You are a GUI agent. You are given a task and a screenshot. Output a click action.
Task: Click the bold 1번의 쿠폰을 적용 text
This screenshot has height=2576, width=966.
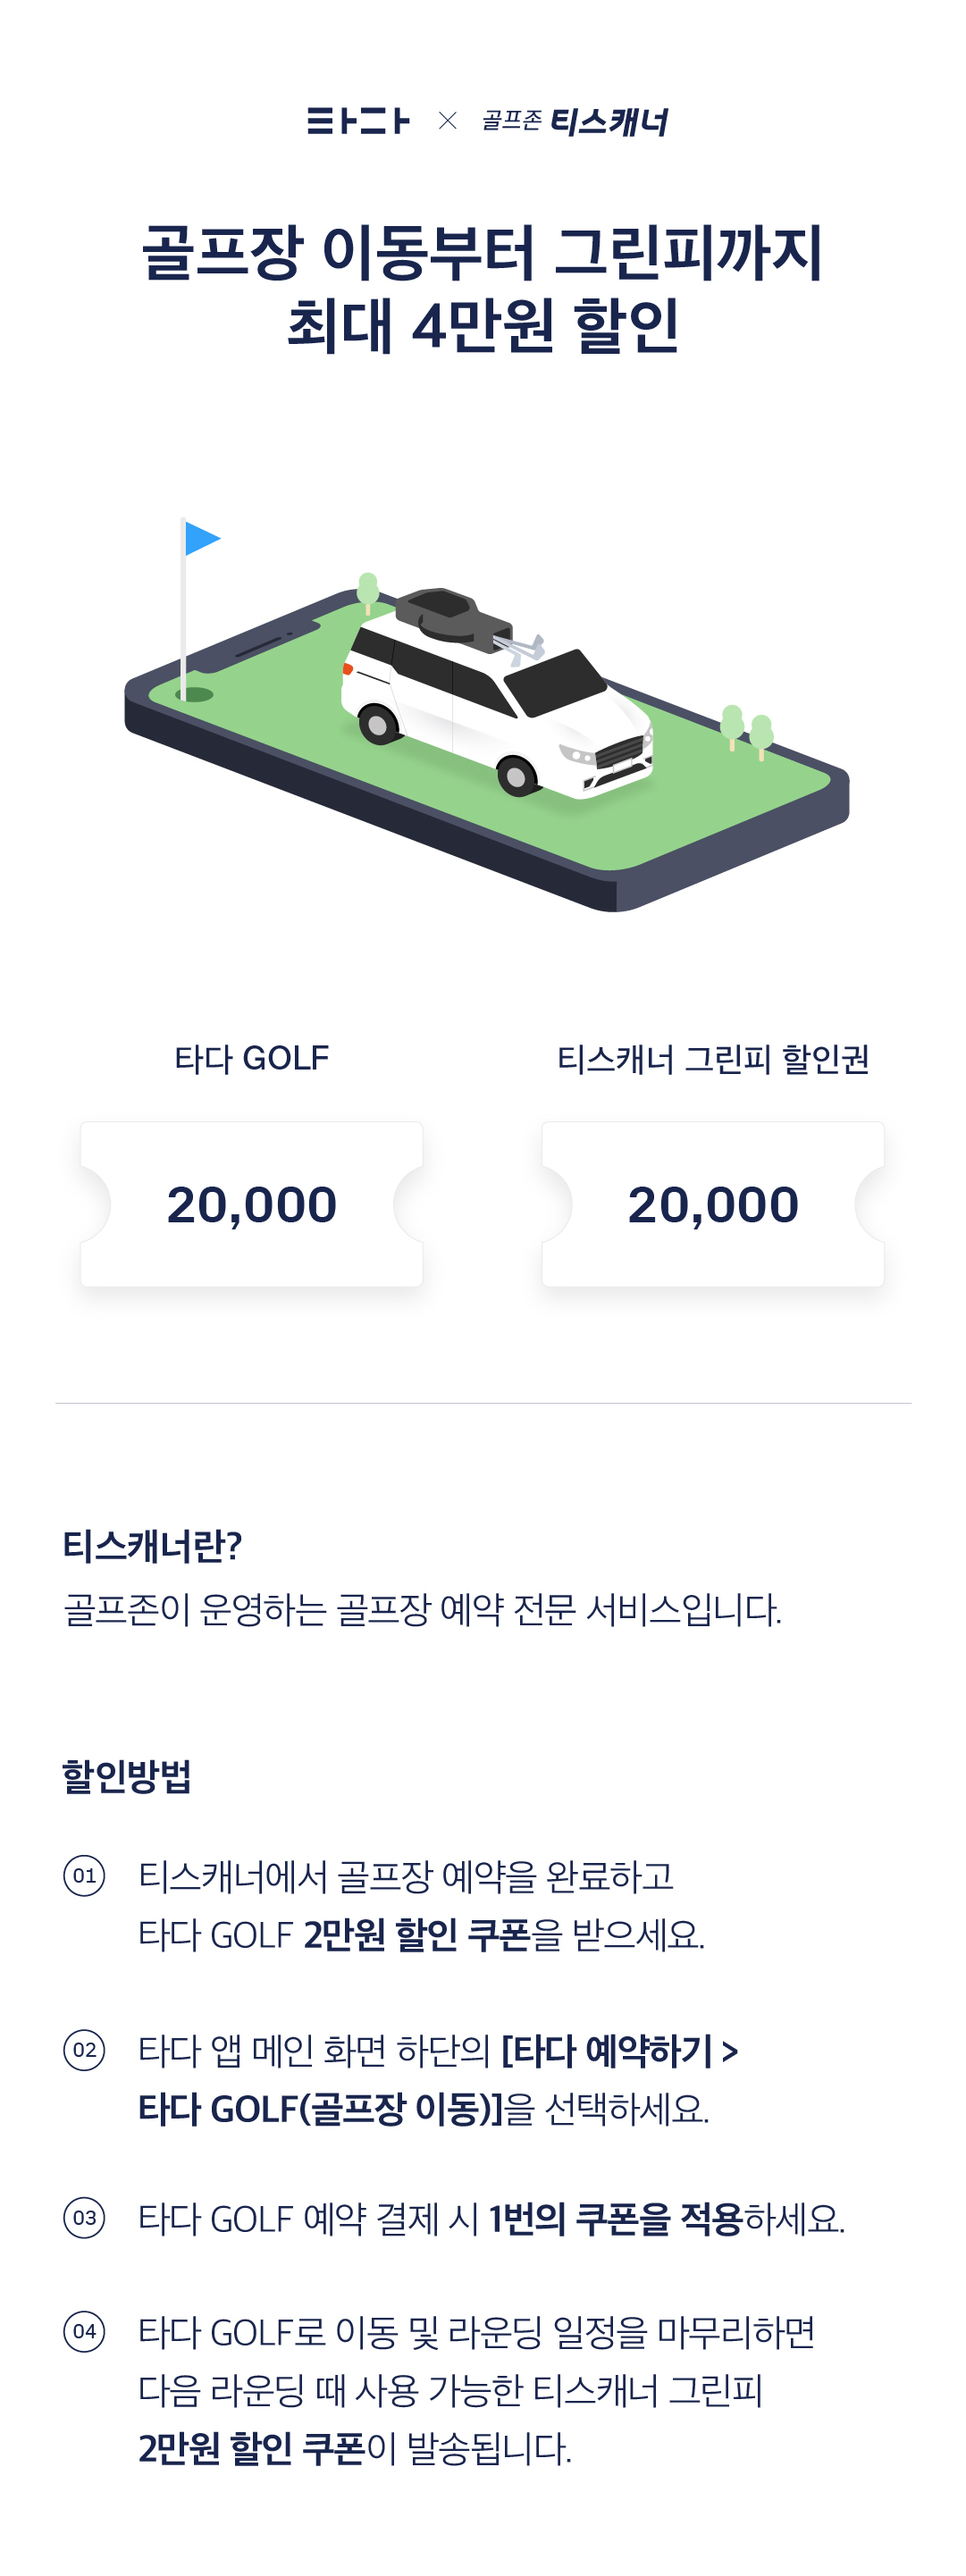pos(615,2219)
